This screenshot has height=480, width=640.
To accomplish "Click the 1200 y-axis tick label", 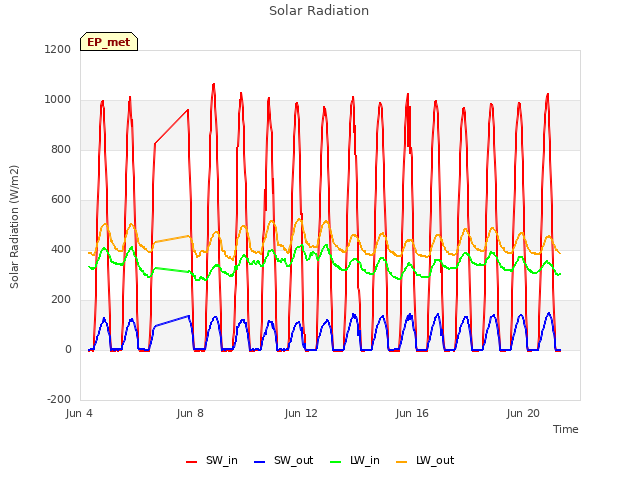I will [58, 49].
